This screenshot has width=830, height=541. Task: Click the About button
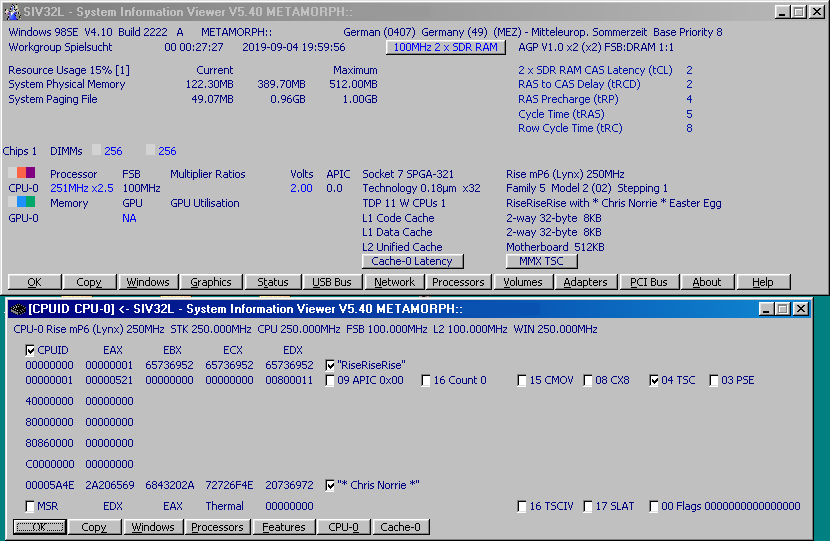pos(707,282)
